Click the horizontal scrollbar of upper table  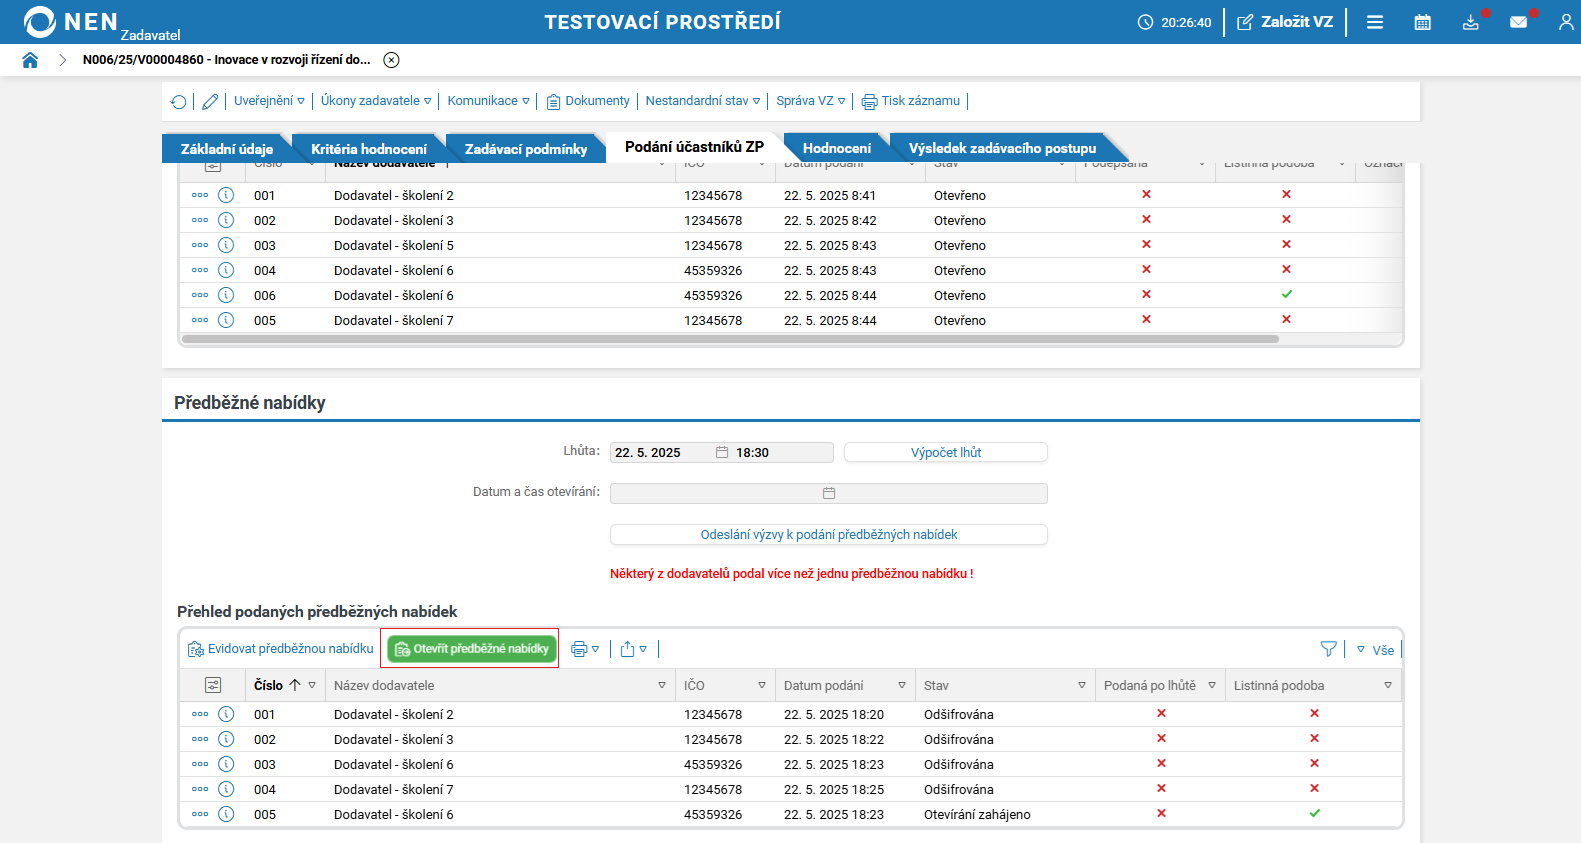tap(730, 339)
